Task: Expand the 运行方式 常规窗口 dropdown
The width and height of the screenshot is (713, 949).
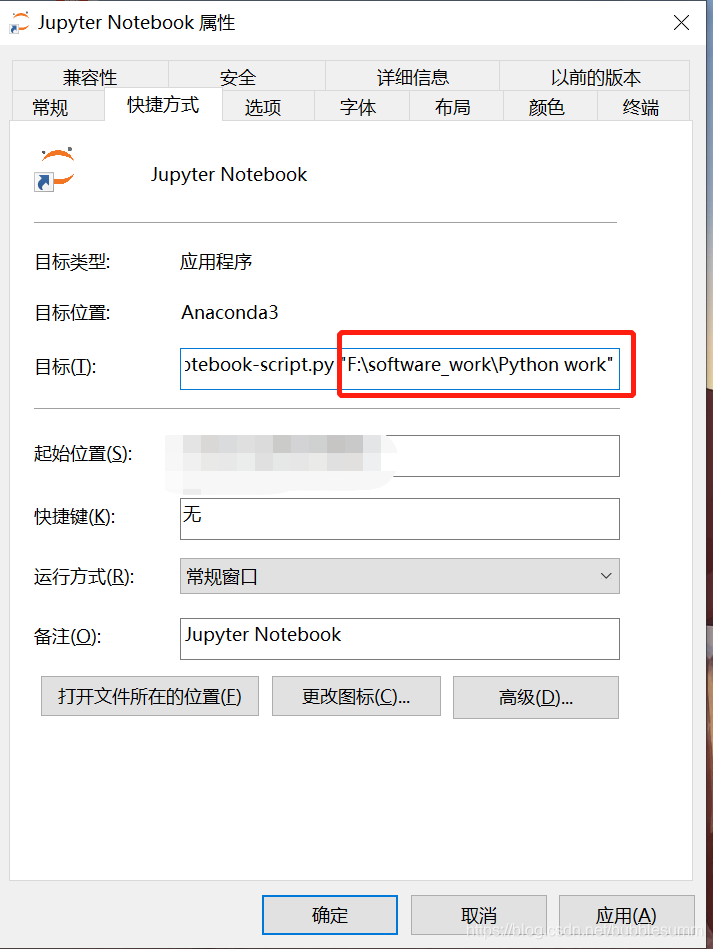Action: point(399,576)
